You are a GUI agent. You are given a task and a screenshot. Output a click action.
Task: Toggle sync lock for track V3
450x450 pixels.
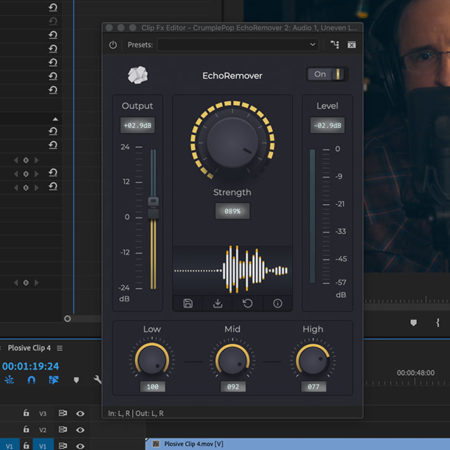pos(63,413)
